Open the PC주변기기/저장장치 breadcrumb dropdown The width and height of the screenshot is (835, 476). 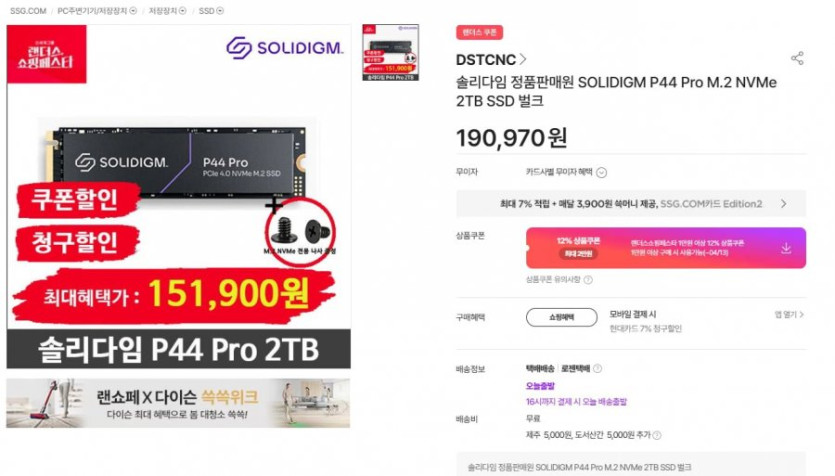tap(133, 11)
